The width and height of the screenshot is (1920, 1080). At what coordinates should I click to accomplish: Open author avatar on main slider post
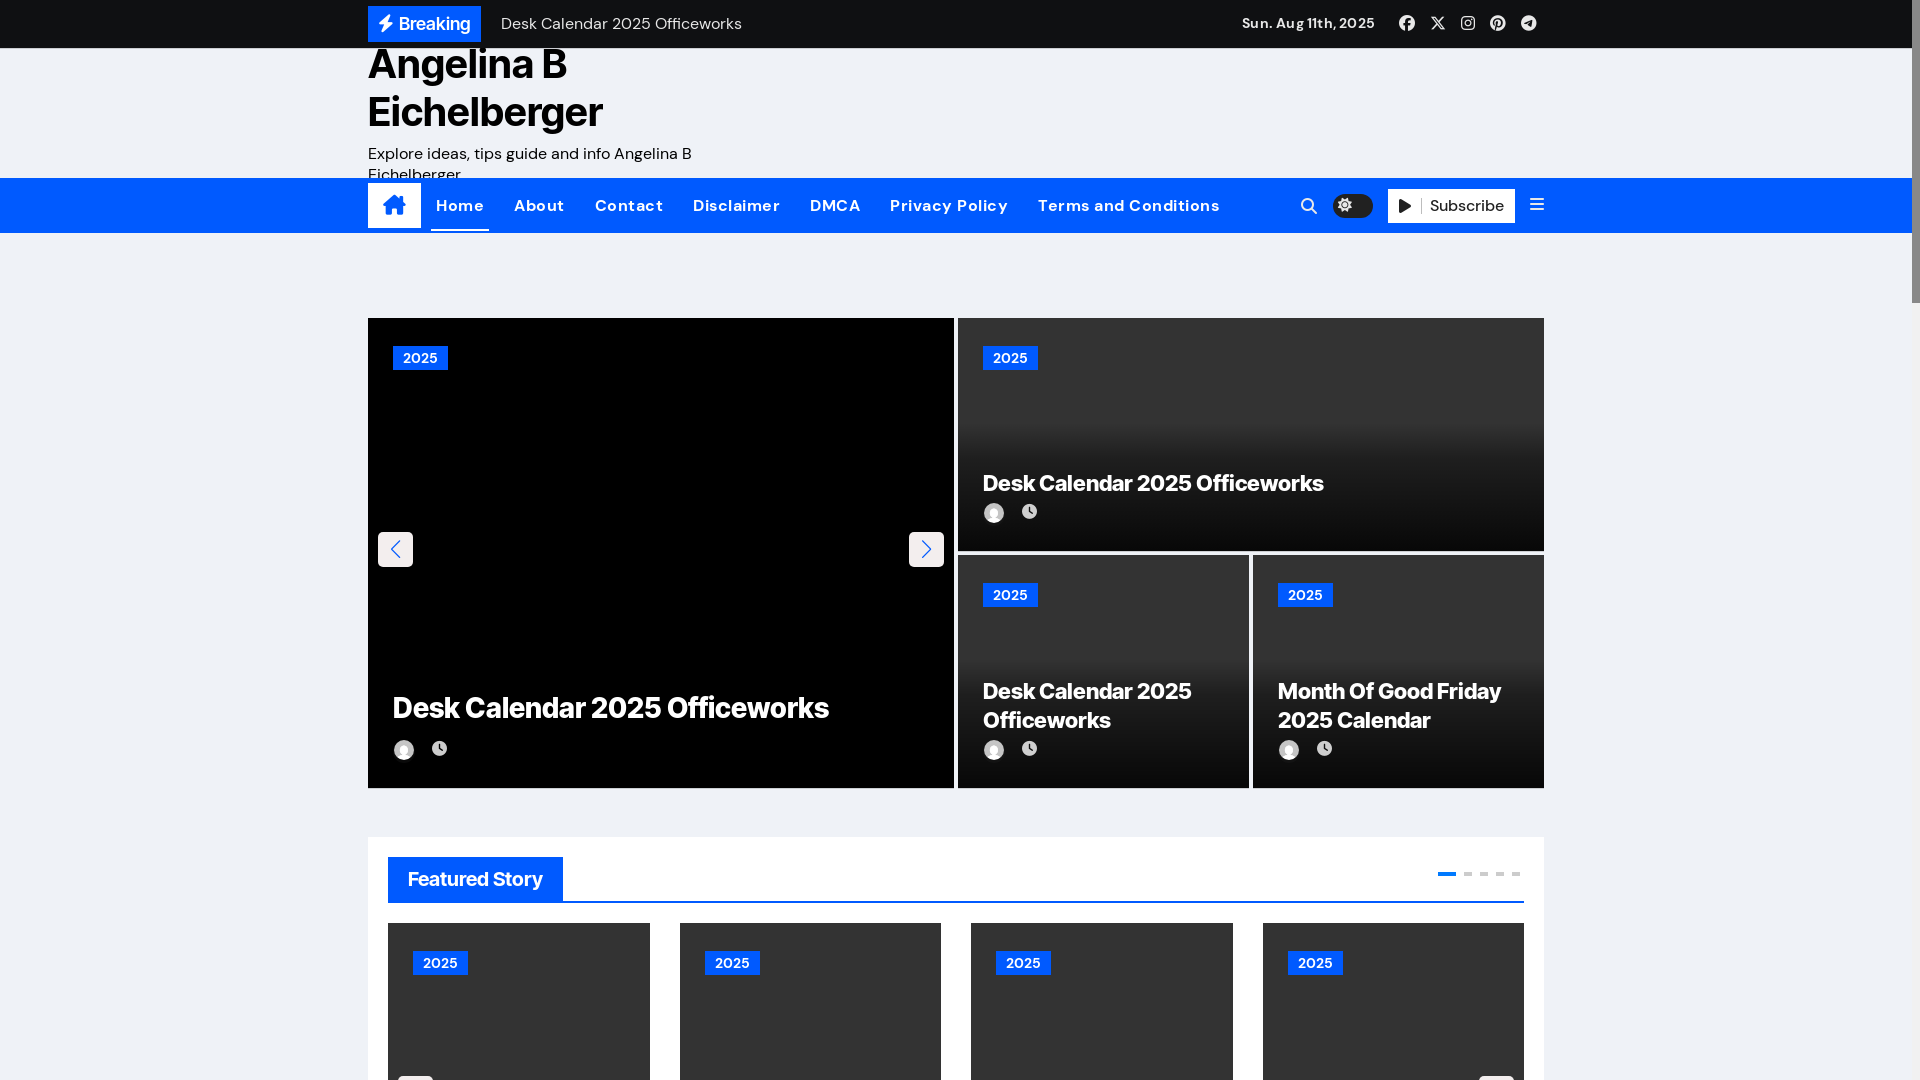point(404,750)
